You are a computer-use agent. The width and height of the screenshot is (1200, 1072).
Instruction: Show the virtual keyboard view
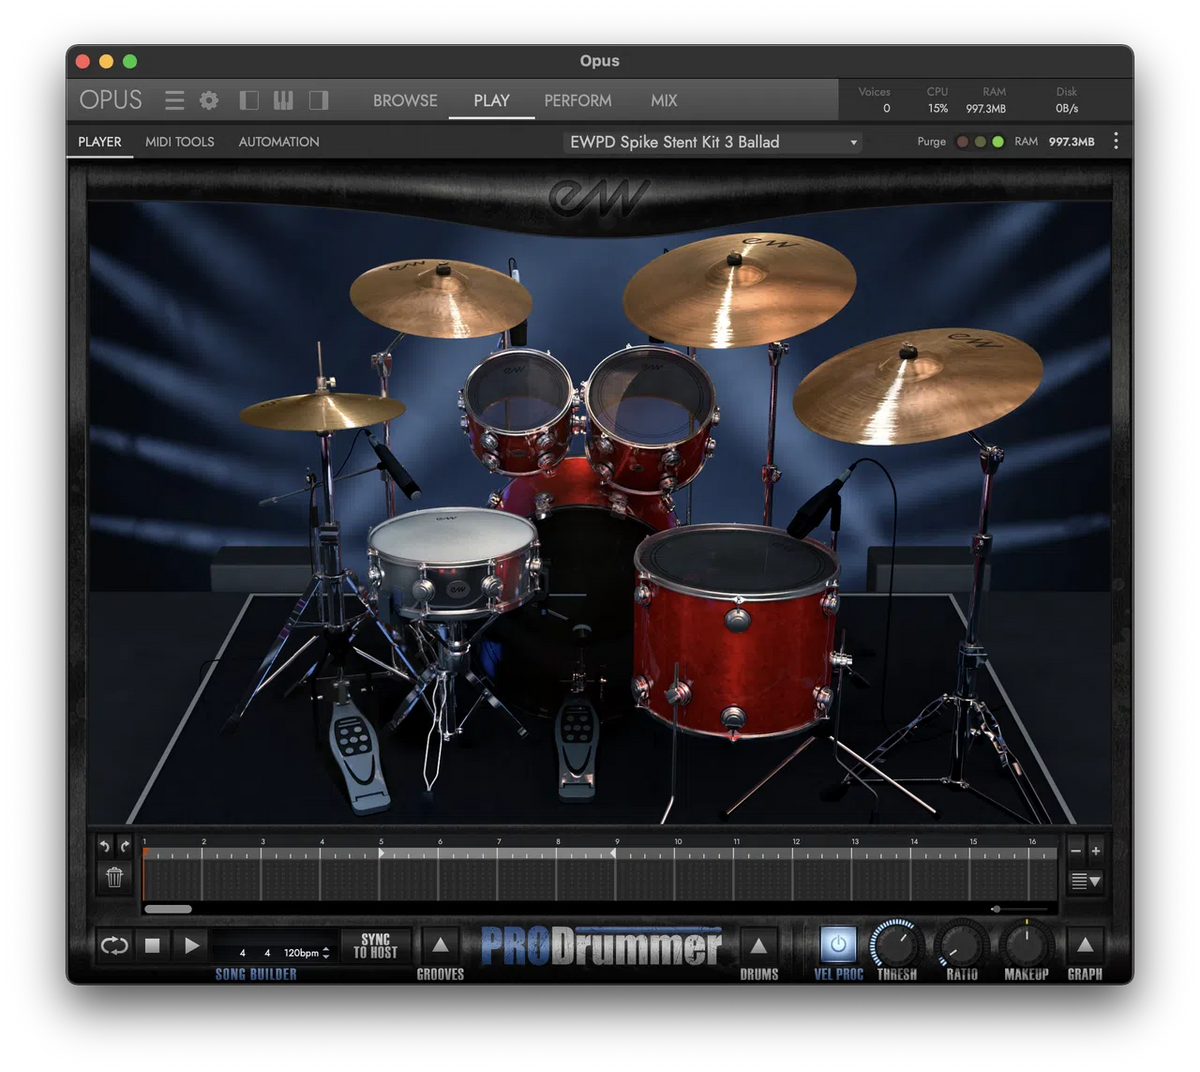(x=283, y=100)
